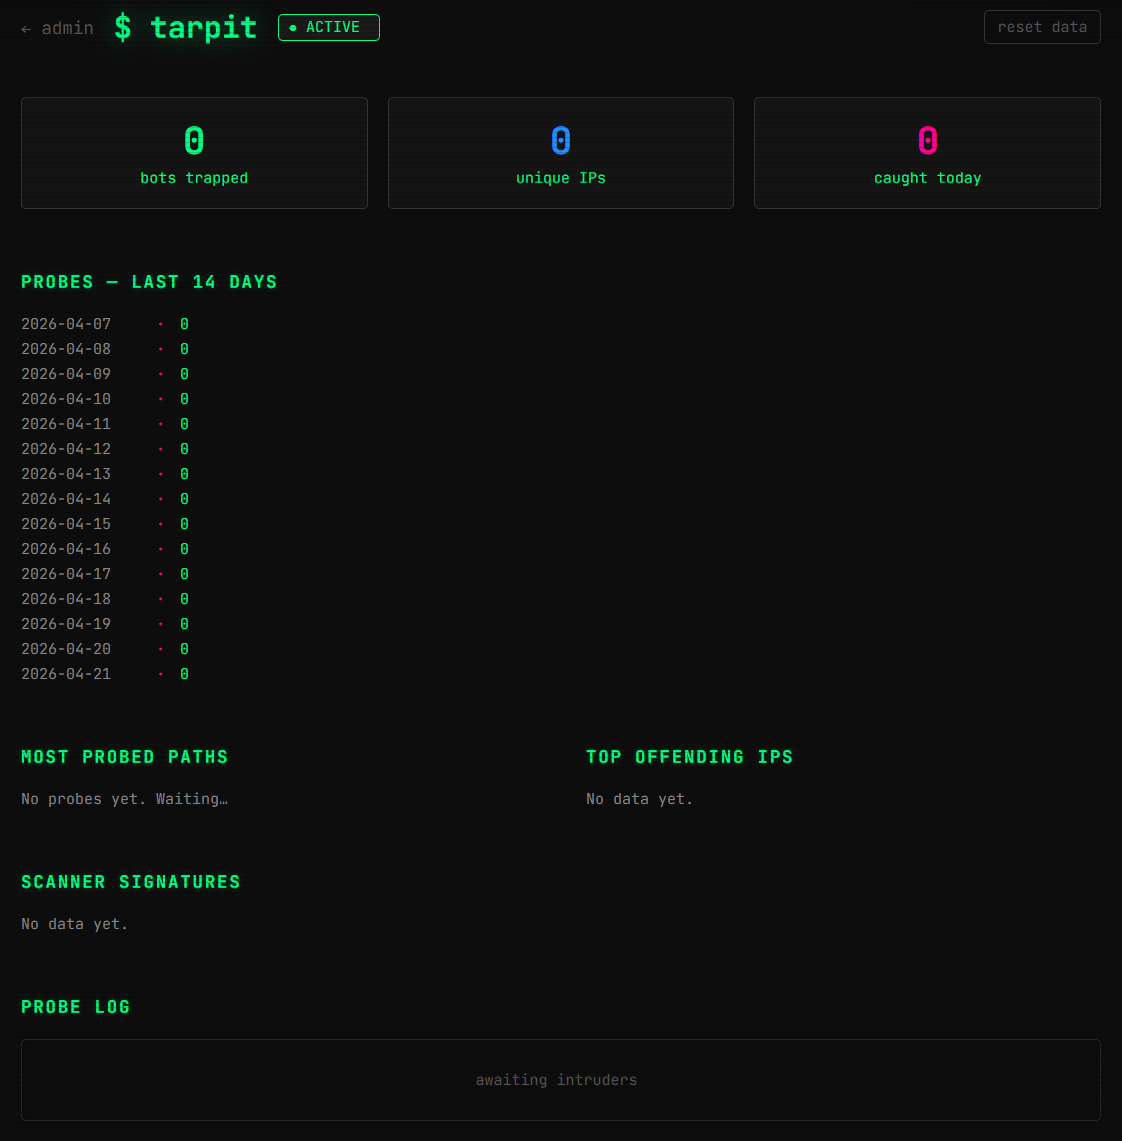
Task: Click the green dot in ACTIVE badge
Action: point(293,28)
